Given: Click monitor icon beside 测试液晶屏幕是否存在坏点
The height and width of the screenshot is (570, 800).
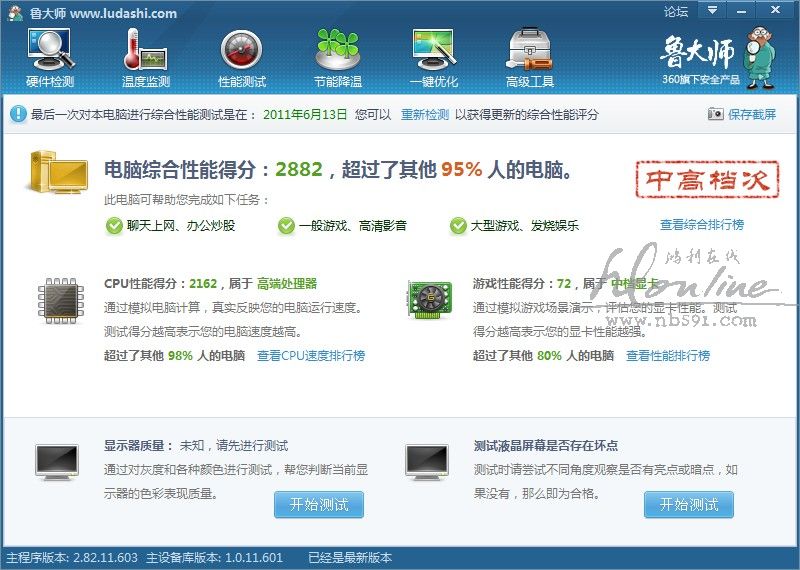Looking at the screenshot, I should coord(428,462).
